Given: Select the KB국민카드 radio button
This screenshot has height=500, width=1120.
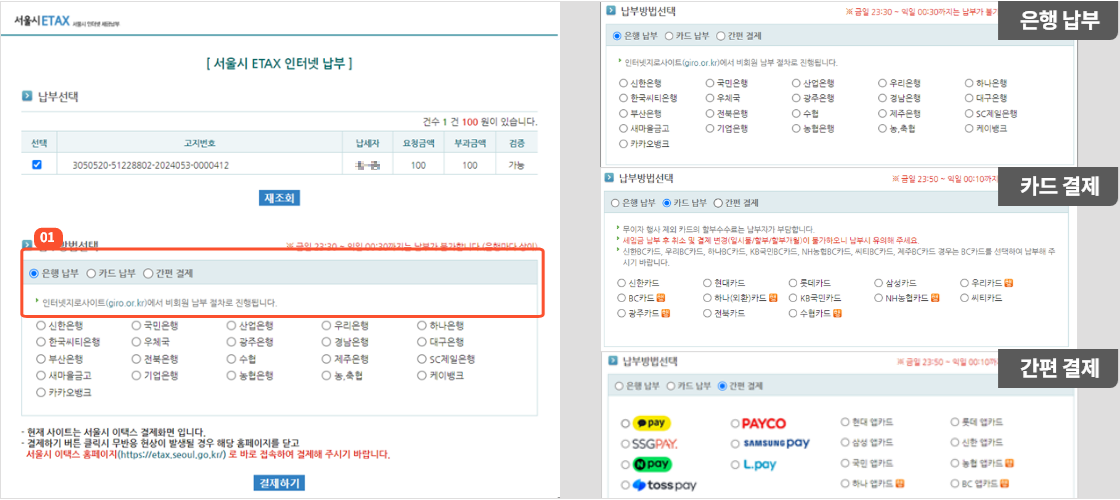Looking at the screenshot, I should point(794,298).
